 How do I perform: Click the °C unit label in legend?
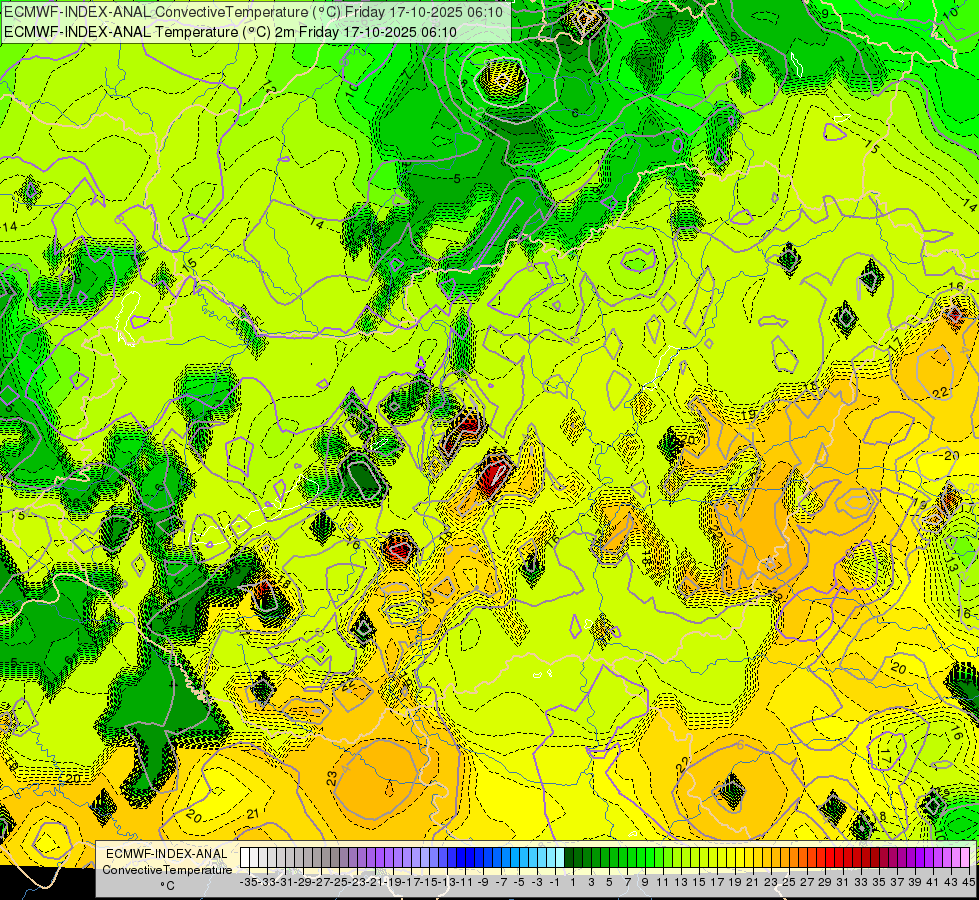[167, 886]
